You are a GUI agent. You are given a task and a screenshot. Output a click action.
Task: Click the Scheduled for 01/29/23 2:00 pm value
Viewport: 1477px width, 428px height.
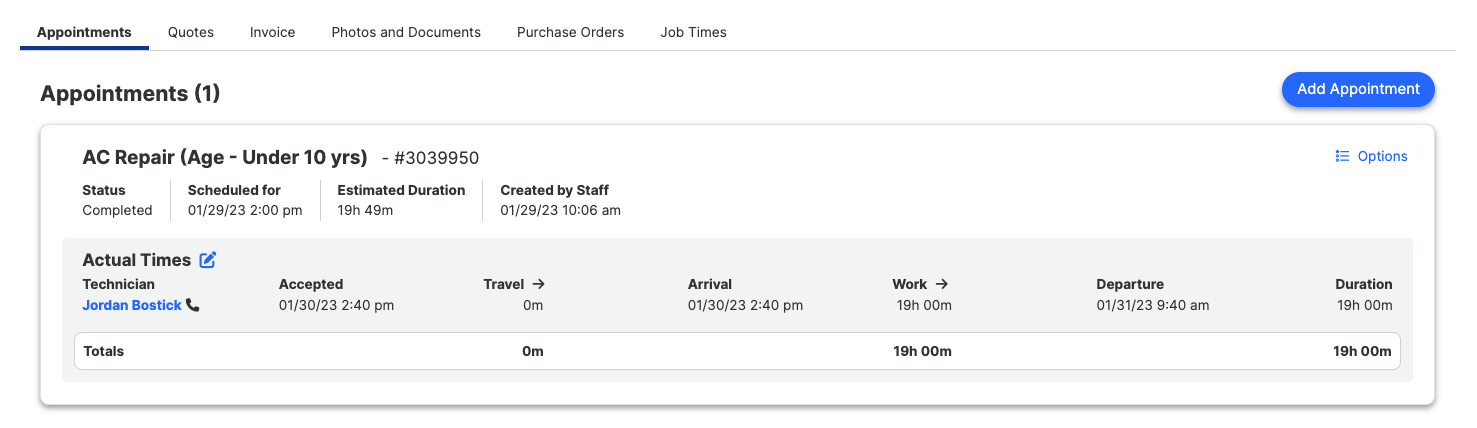[245, 210]
